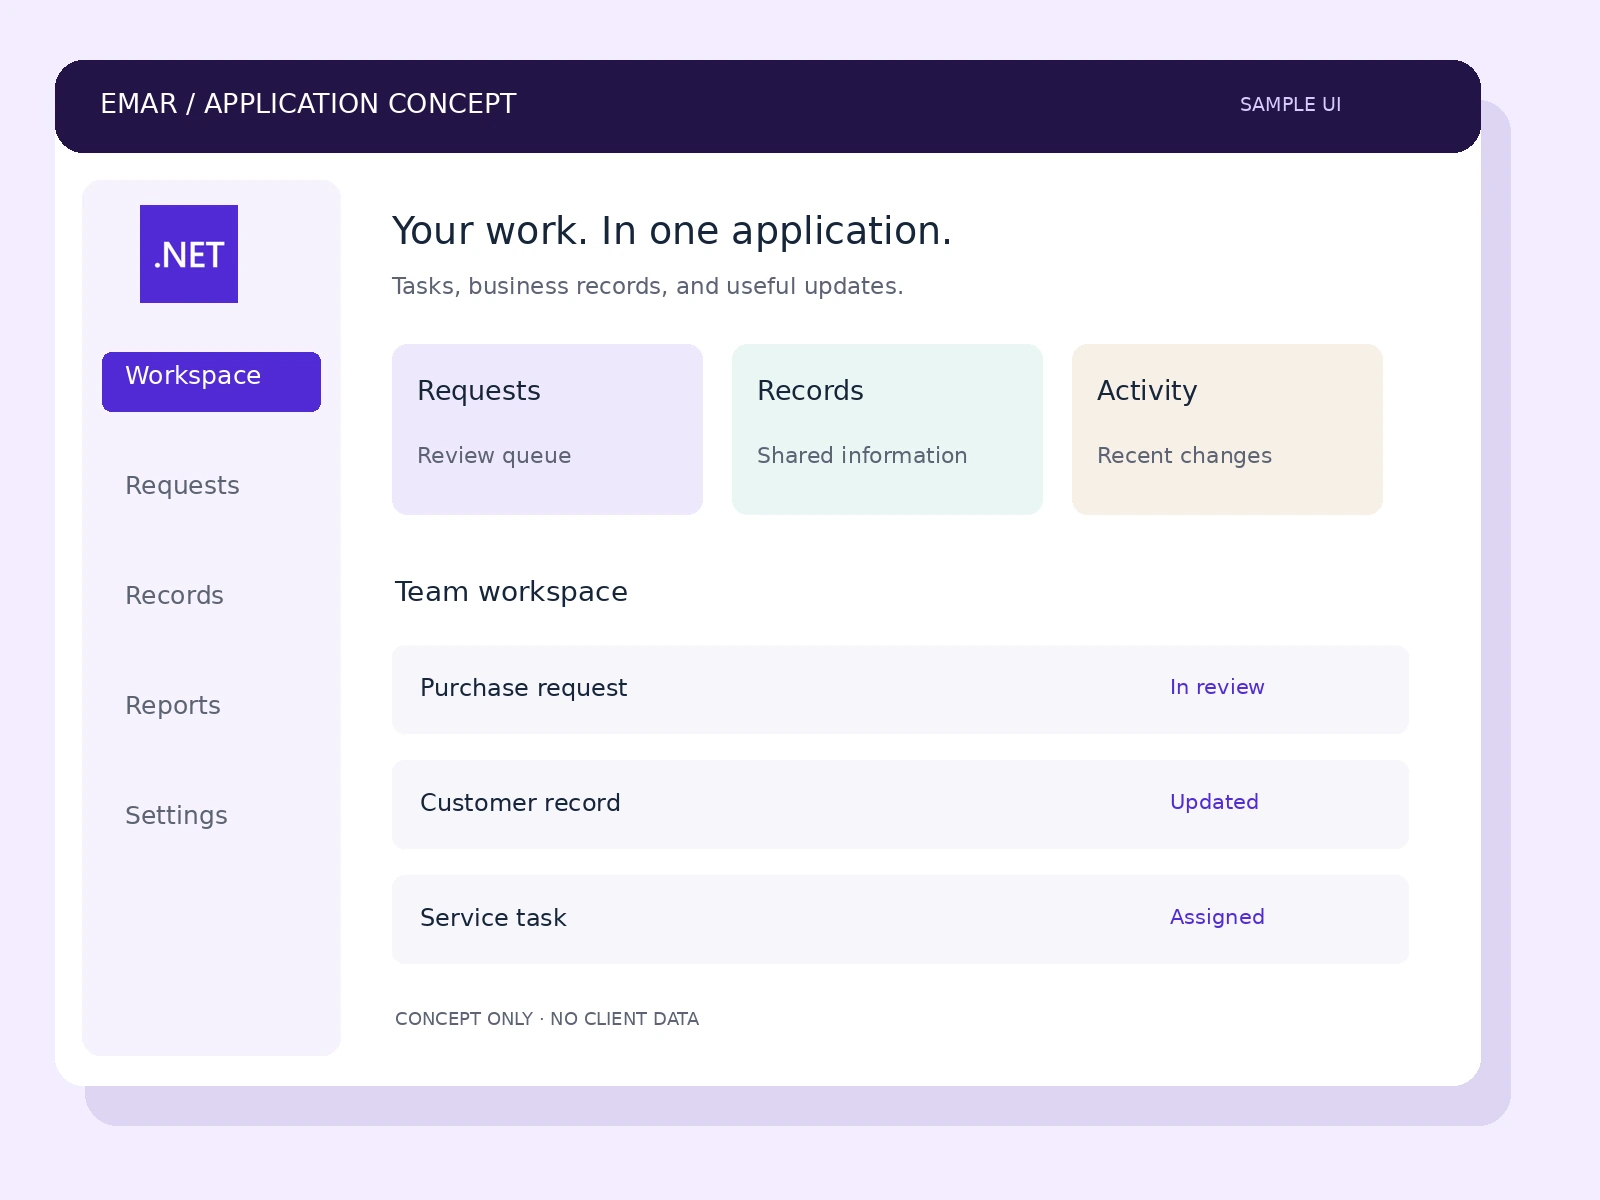Select the Workspace sidebar item
This screenshot has height=1200, width=1600.
pos(211,381)
